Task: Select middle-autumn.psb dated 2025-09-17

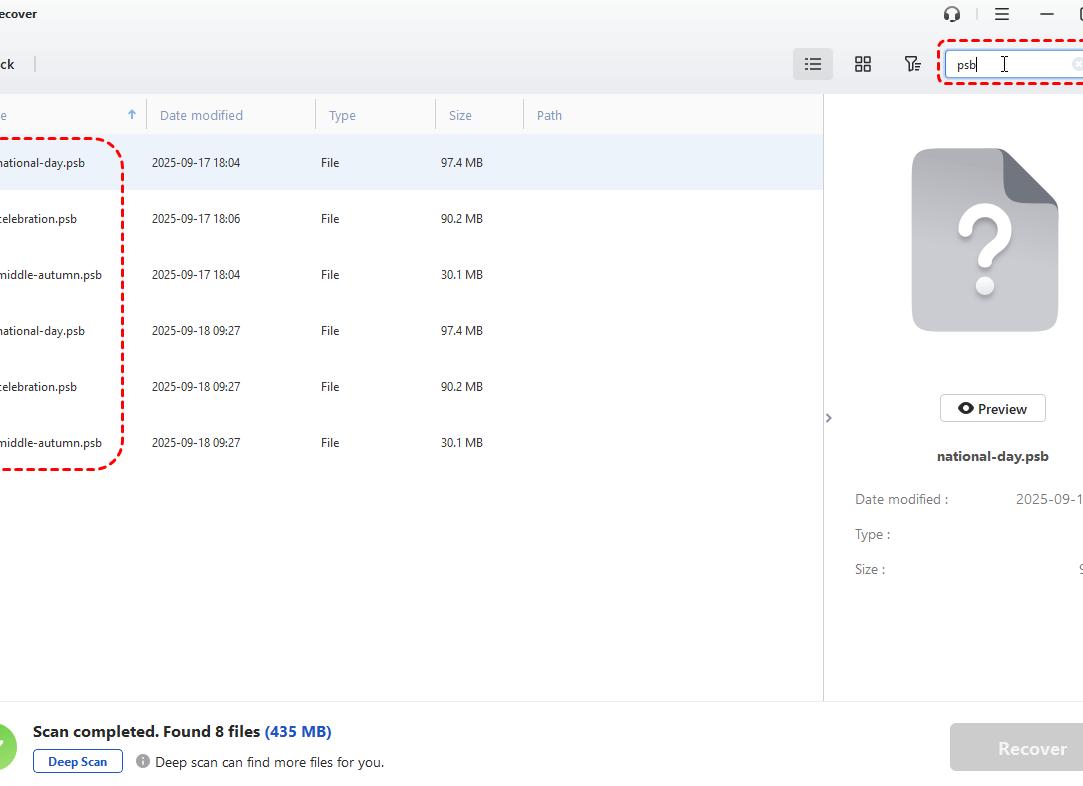Action: [x=50, y=275]
